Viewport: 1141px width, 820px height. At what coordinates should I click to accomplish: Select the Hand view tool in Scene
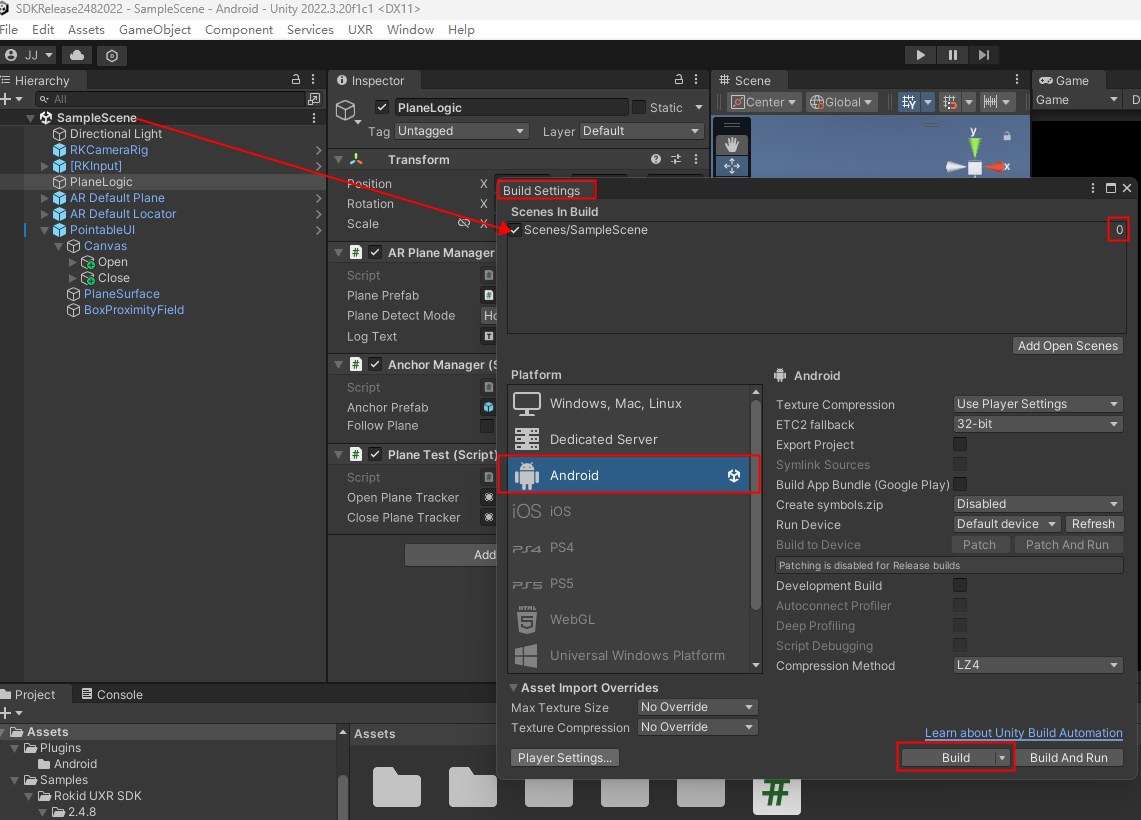coord(731,145)
